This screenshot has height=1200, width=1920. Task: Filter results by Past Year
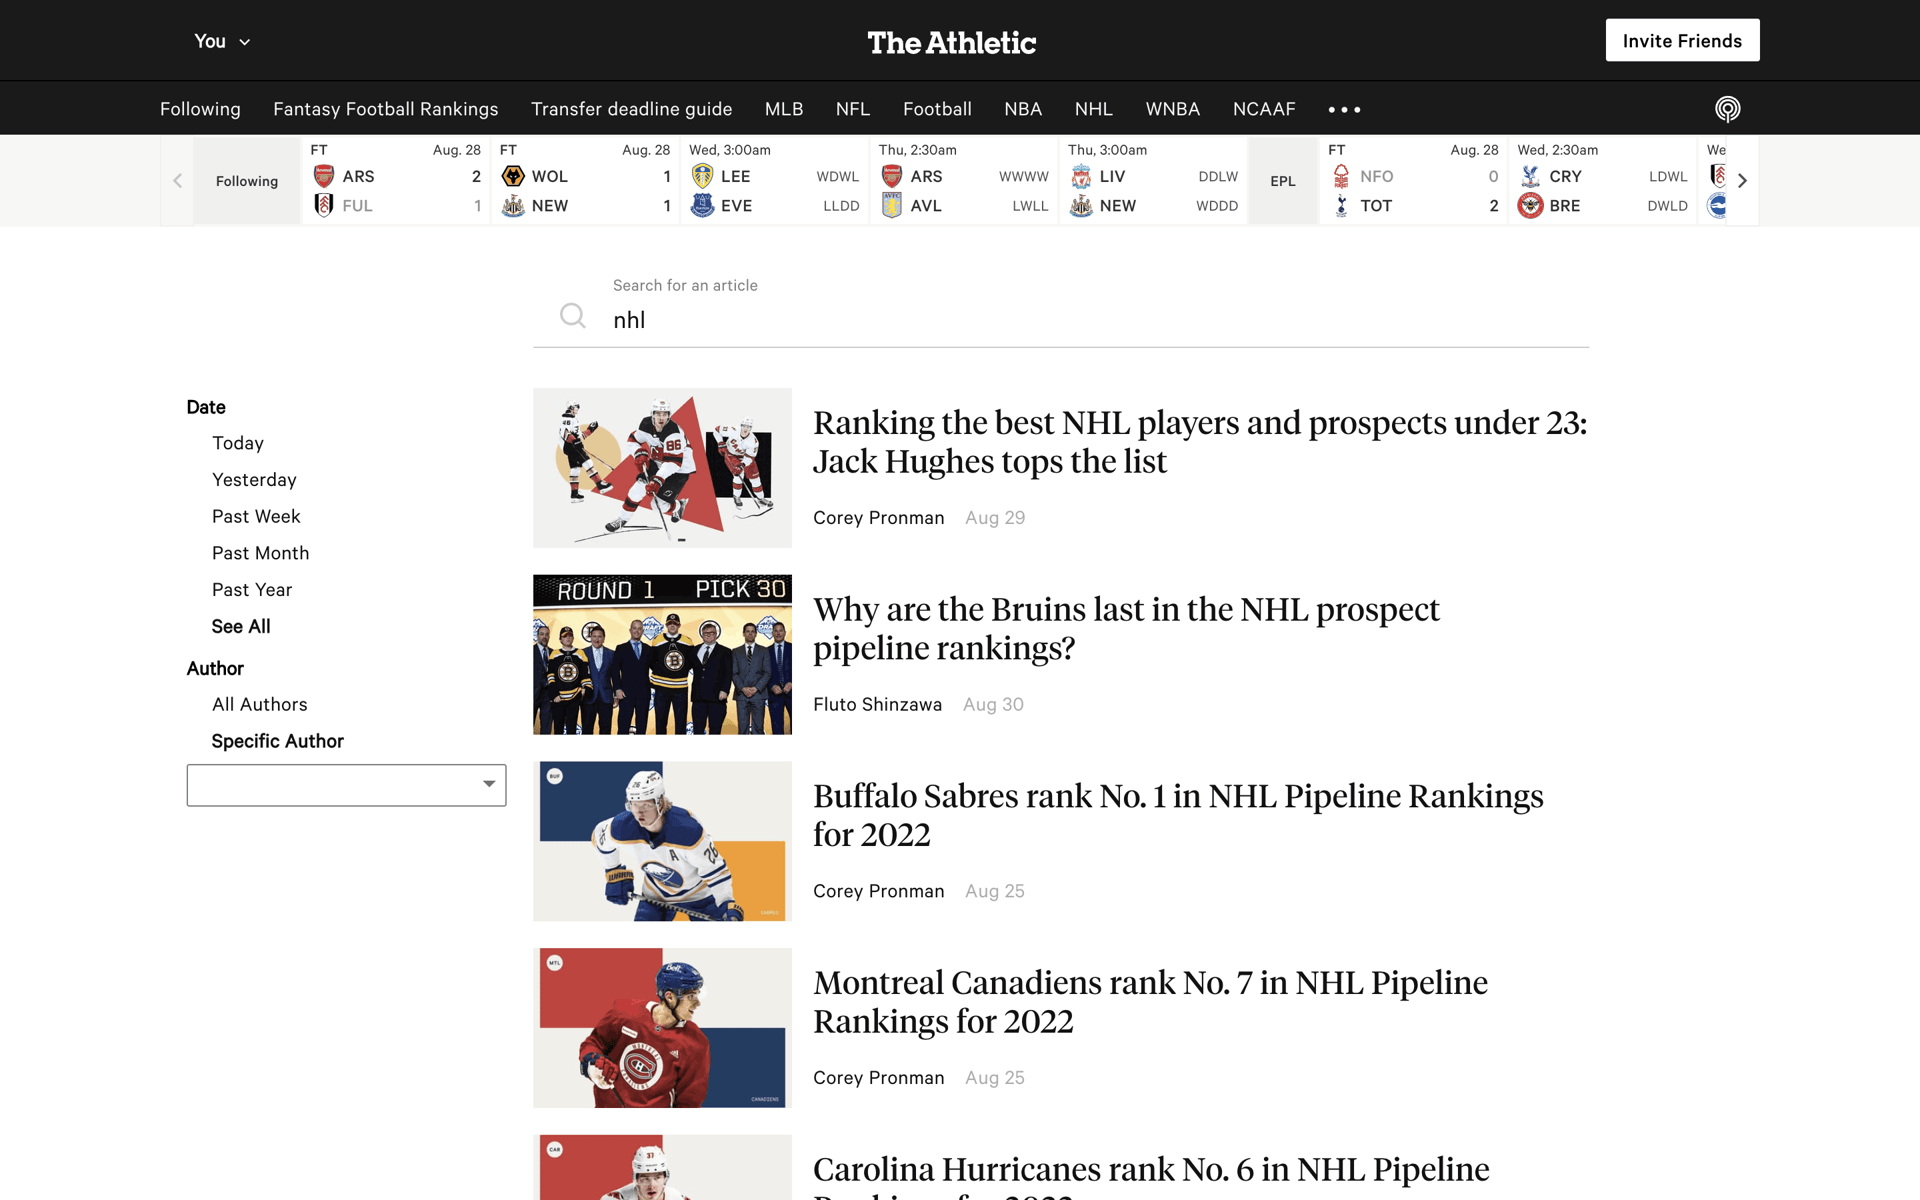[x=252, y=590]
